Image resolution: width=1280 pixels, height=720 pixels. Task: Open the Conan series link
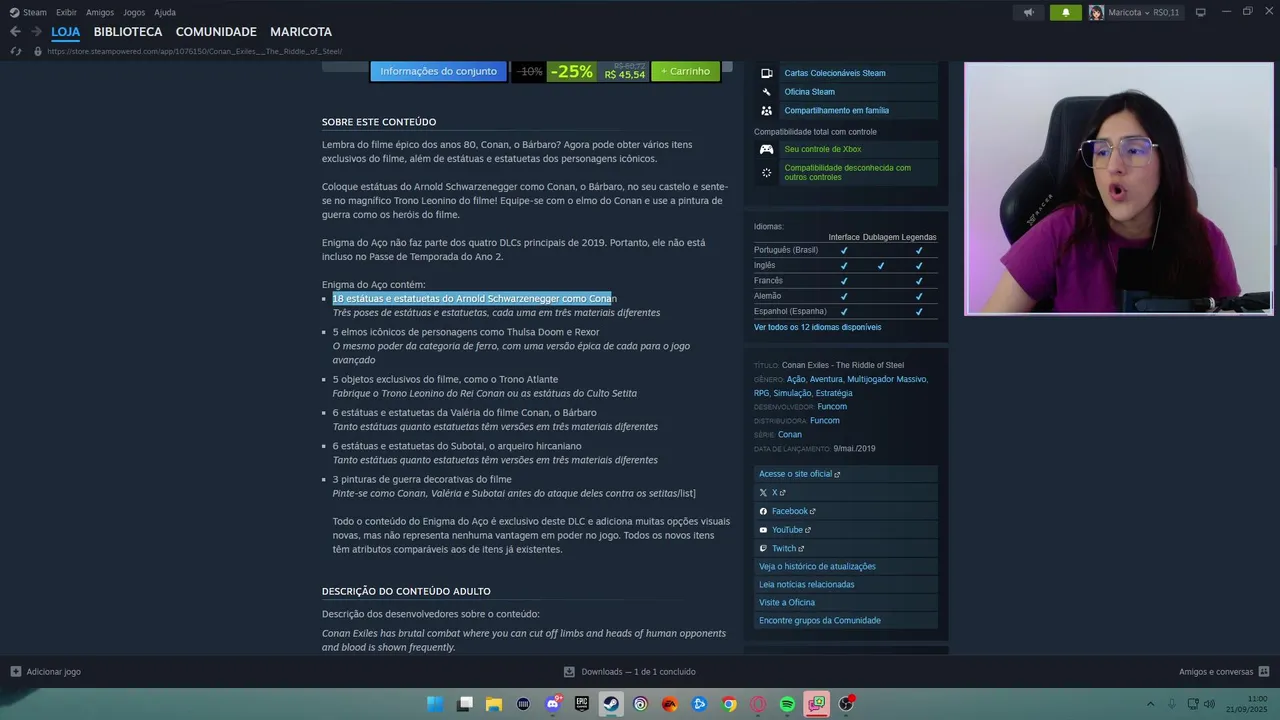[x=790, y=435]
